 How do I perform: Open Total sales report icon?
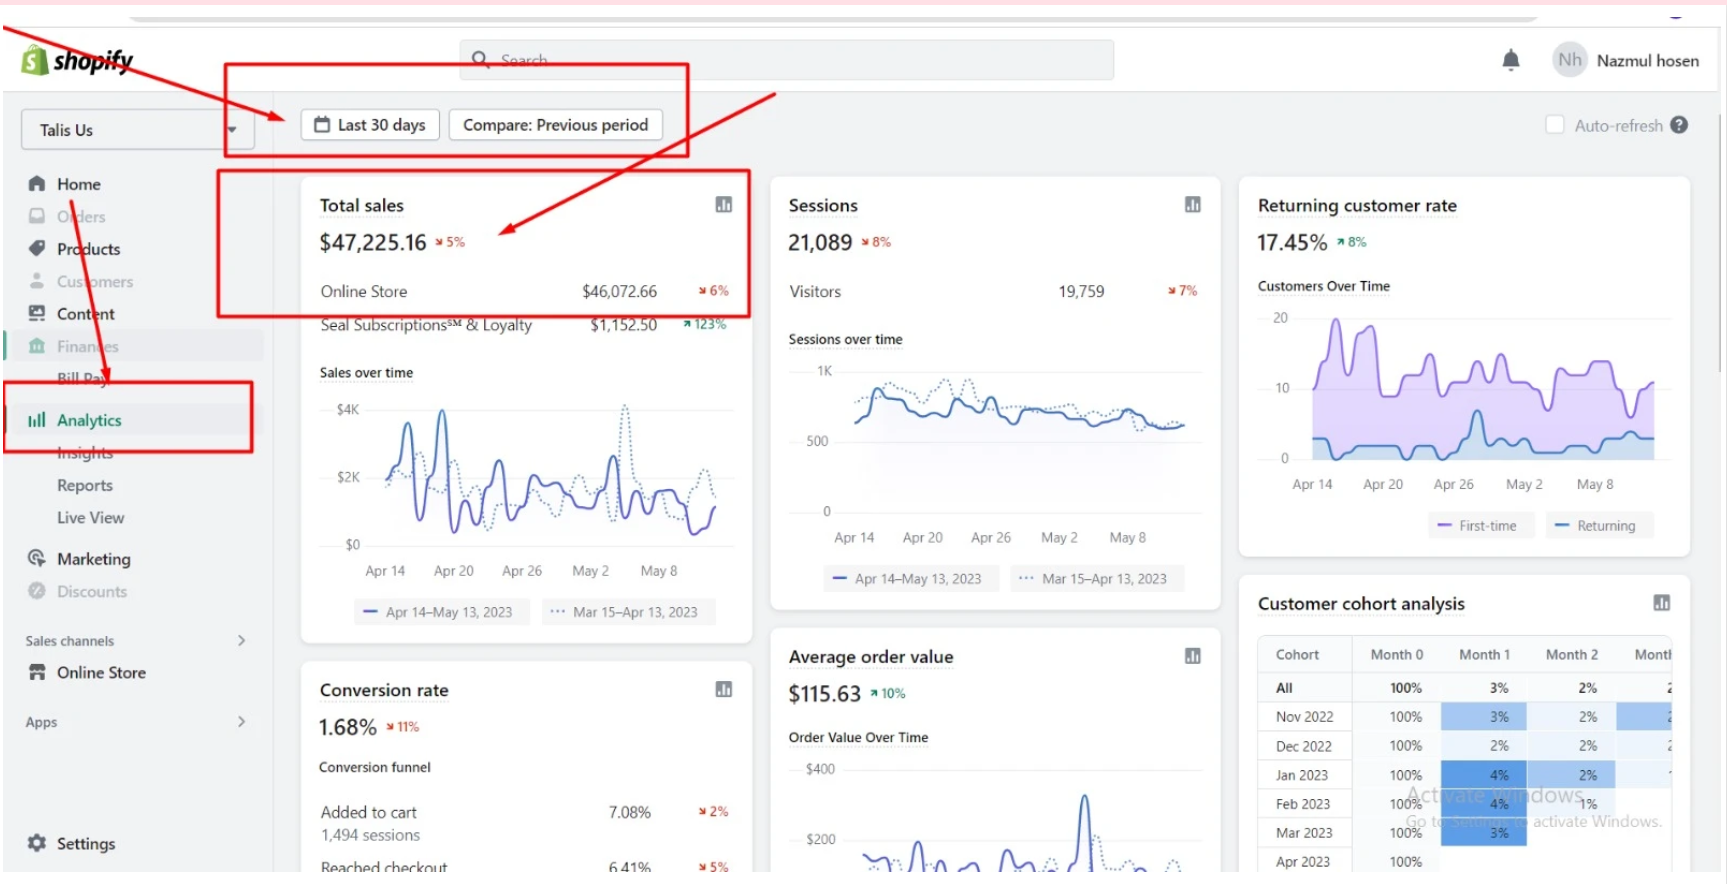[x=724, y=205]
